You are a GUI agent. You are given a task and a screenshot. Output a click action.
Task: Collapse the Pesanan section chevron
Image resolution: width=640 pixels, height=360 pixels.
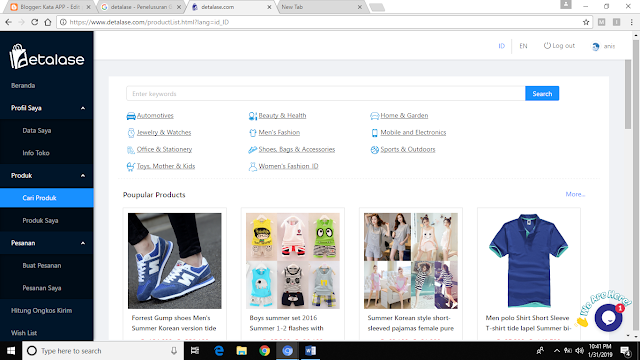83,243
